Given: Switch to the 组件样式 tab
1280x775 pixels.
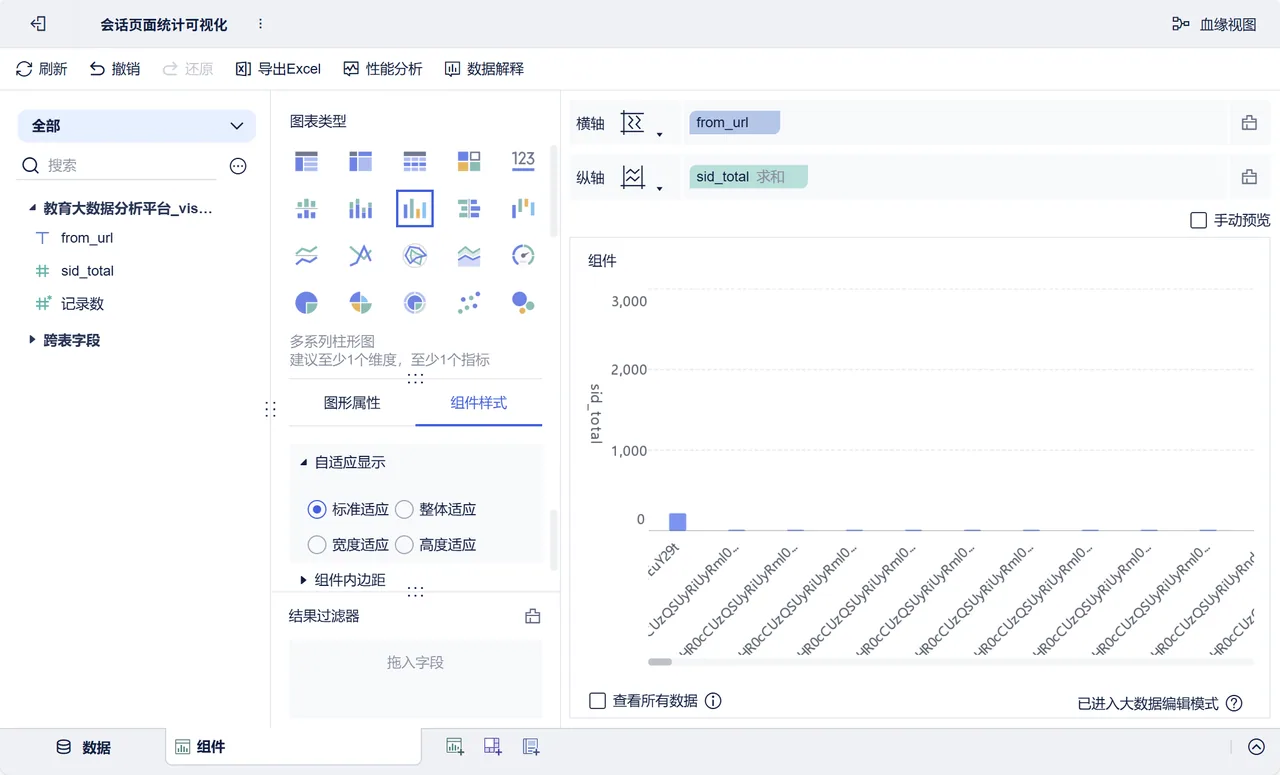Looking at the screenshot, I should coord(479,403).
